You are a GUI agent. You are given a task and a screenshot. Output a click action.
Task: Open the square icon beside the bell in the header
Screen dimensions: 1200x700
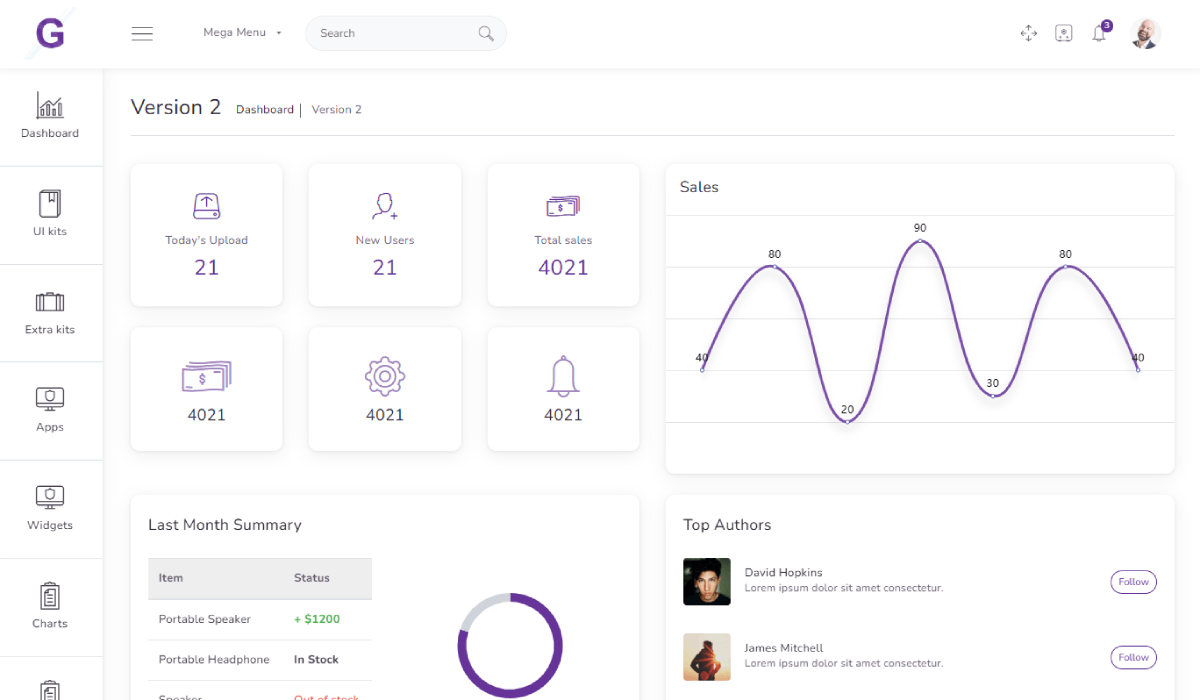click(x=1064, y=33)
